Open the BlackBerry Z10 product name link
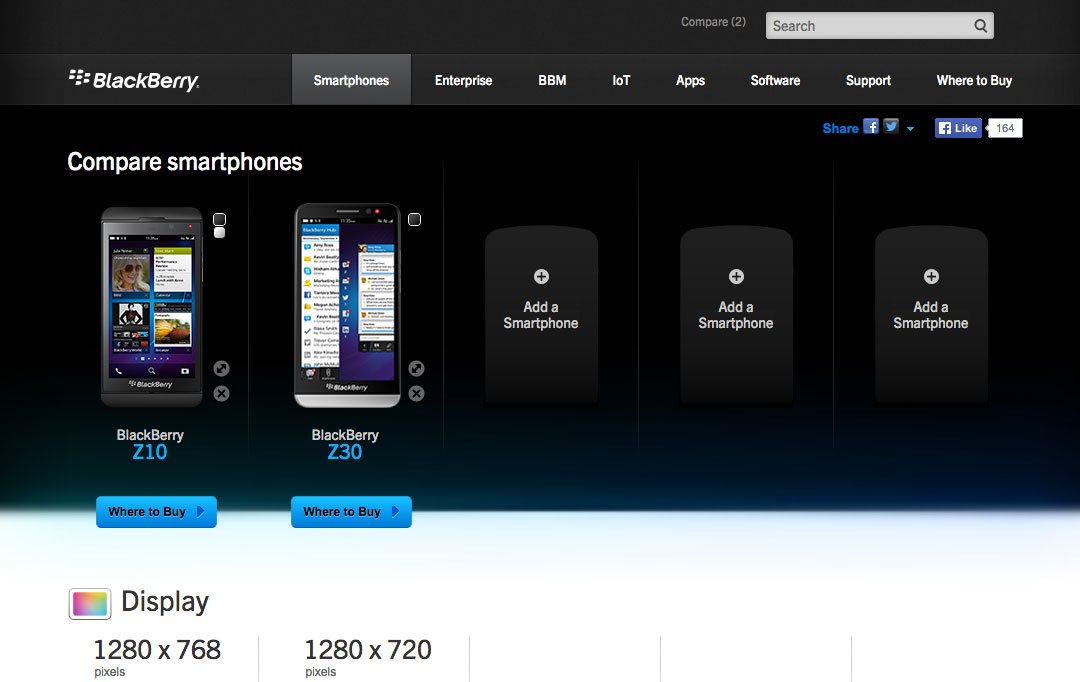 150,444
